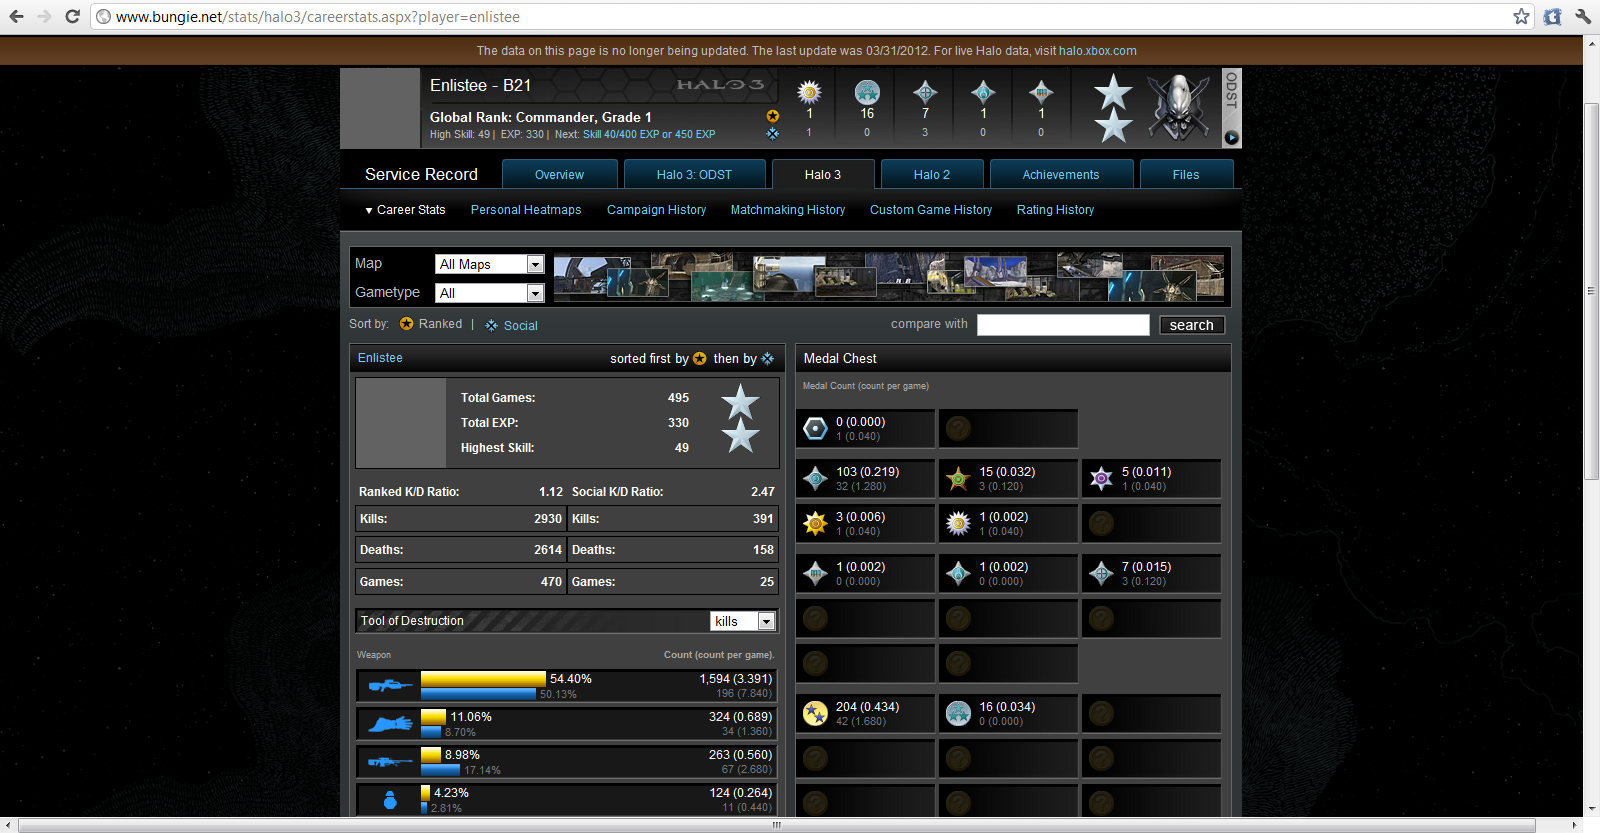Click the browser back arrow
This screenshot has width=1600, height=833.
click(x=17, y=17)
